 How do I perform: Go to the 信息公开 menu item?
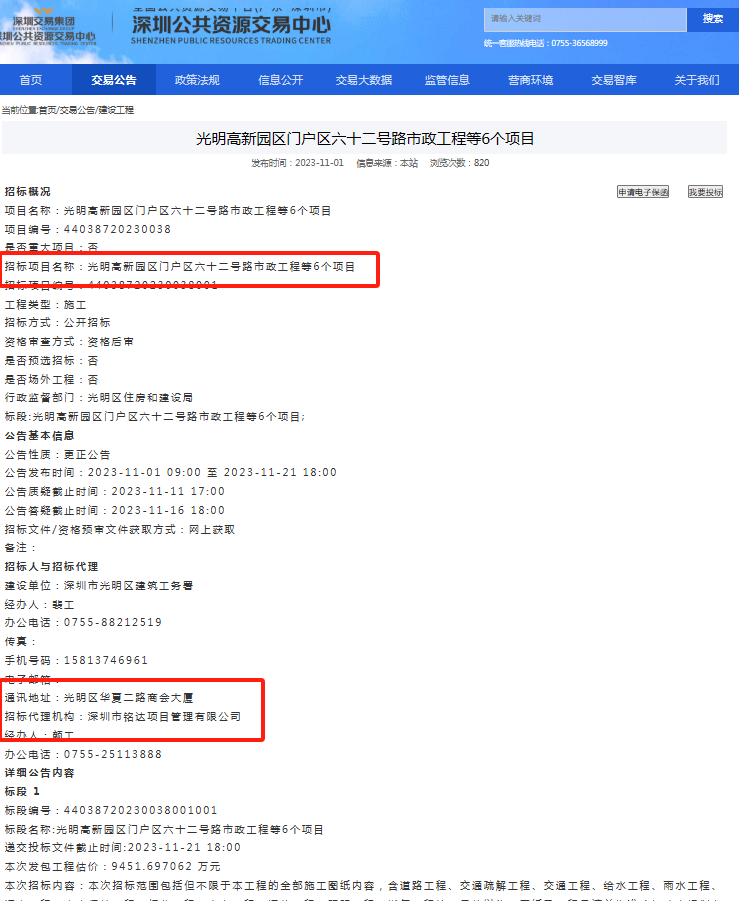(x=280, y=80)
